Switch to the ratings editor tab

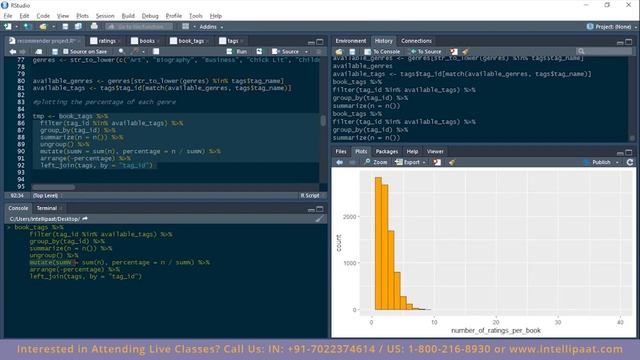(107, 41)
